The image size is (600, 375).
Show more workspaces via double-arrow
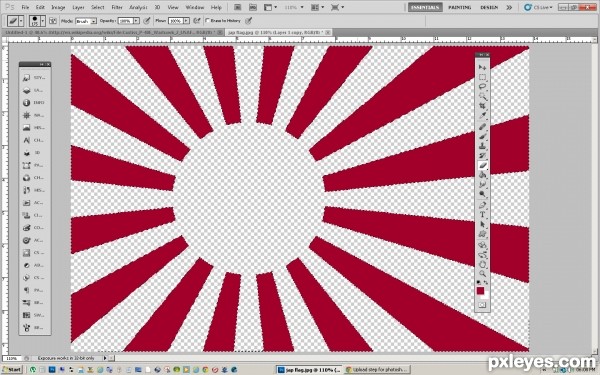pyautogui.click(x=509, y=7)
